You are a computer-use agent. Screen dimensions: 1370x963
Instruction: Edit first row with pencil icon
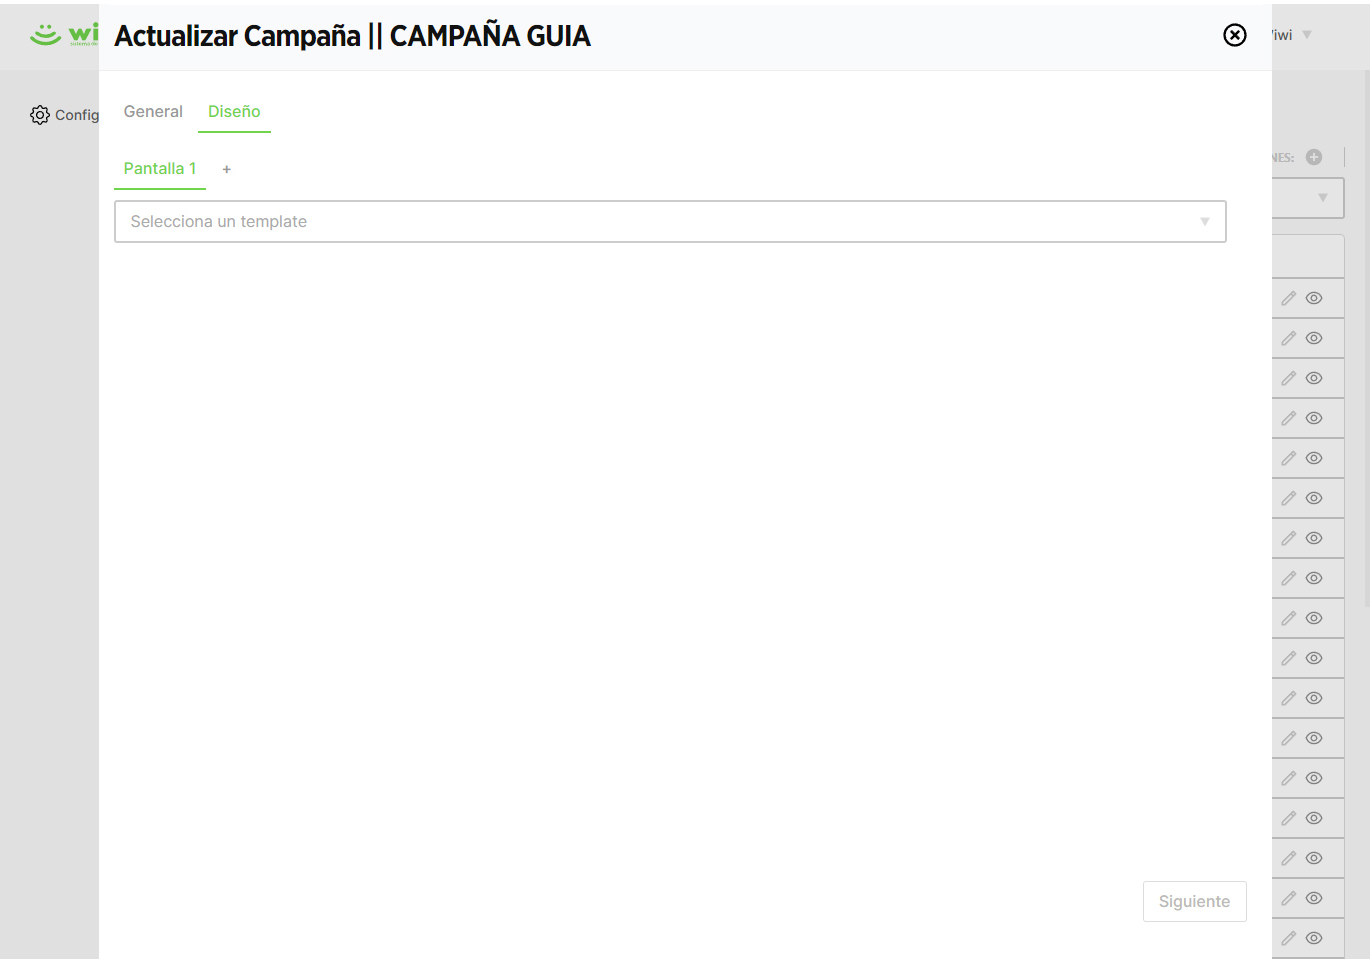tap(1288, 298)
